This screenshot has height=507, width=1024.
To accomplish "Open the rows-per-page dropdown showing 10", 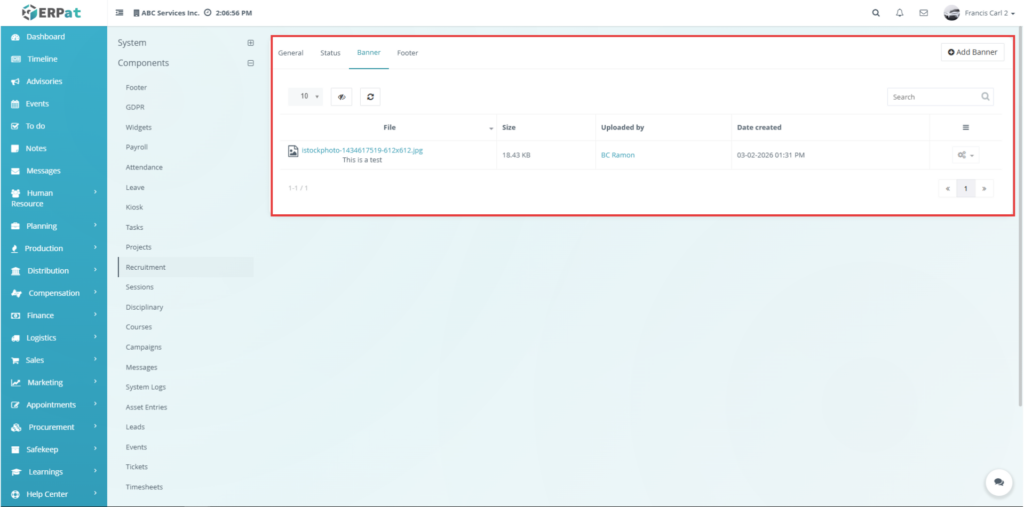I will [305, 97].
